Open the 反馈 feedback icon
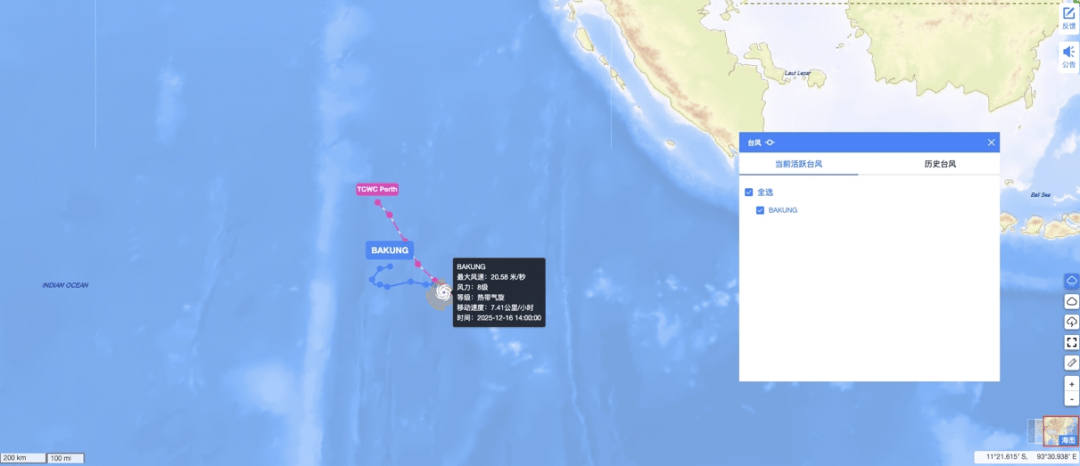This screenshot has height=466, width=1080. 1068,17
